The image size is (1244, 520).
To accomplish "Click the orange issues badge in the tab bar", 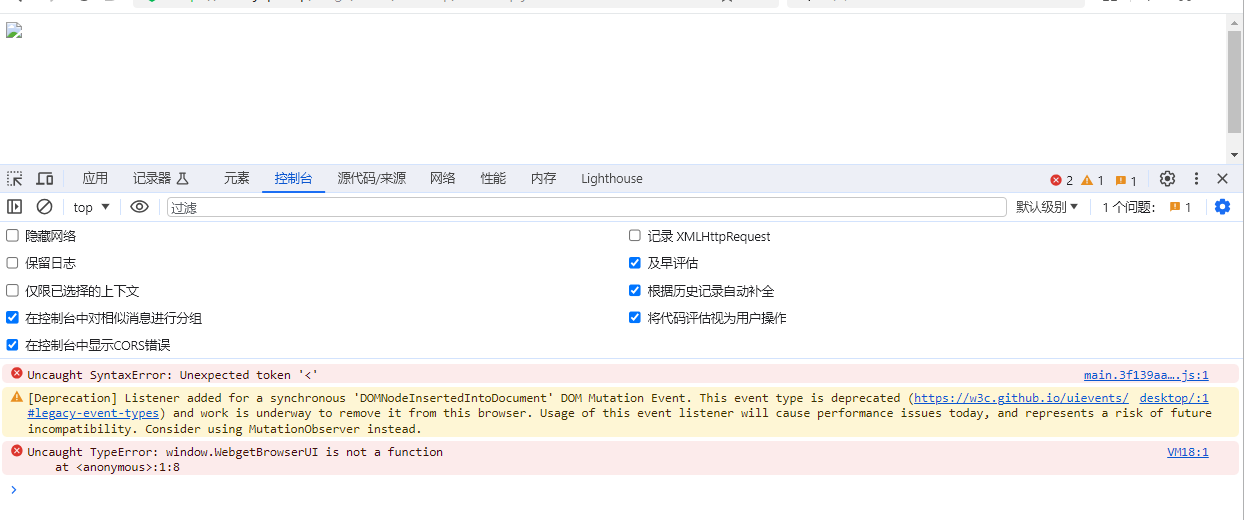I will [1126, 180].
